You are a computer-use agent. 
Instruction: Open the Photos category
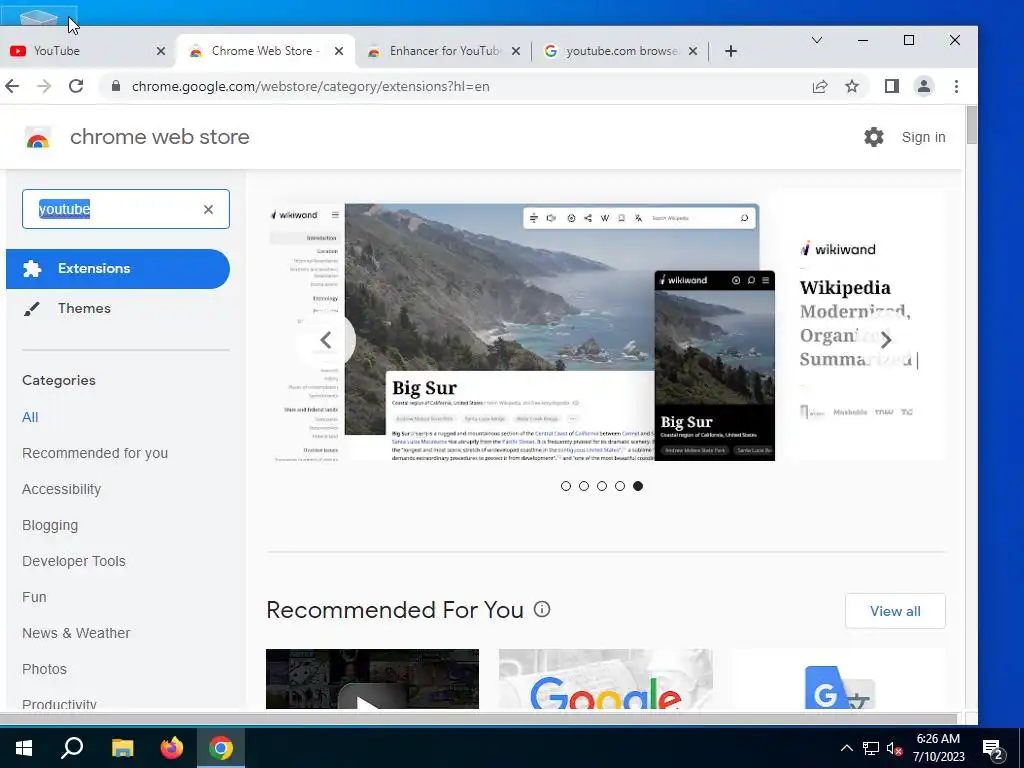[44, 669]
